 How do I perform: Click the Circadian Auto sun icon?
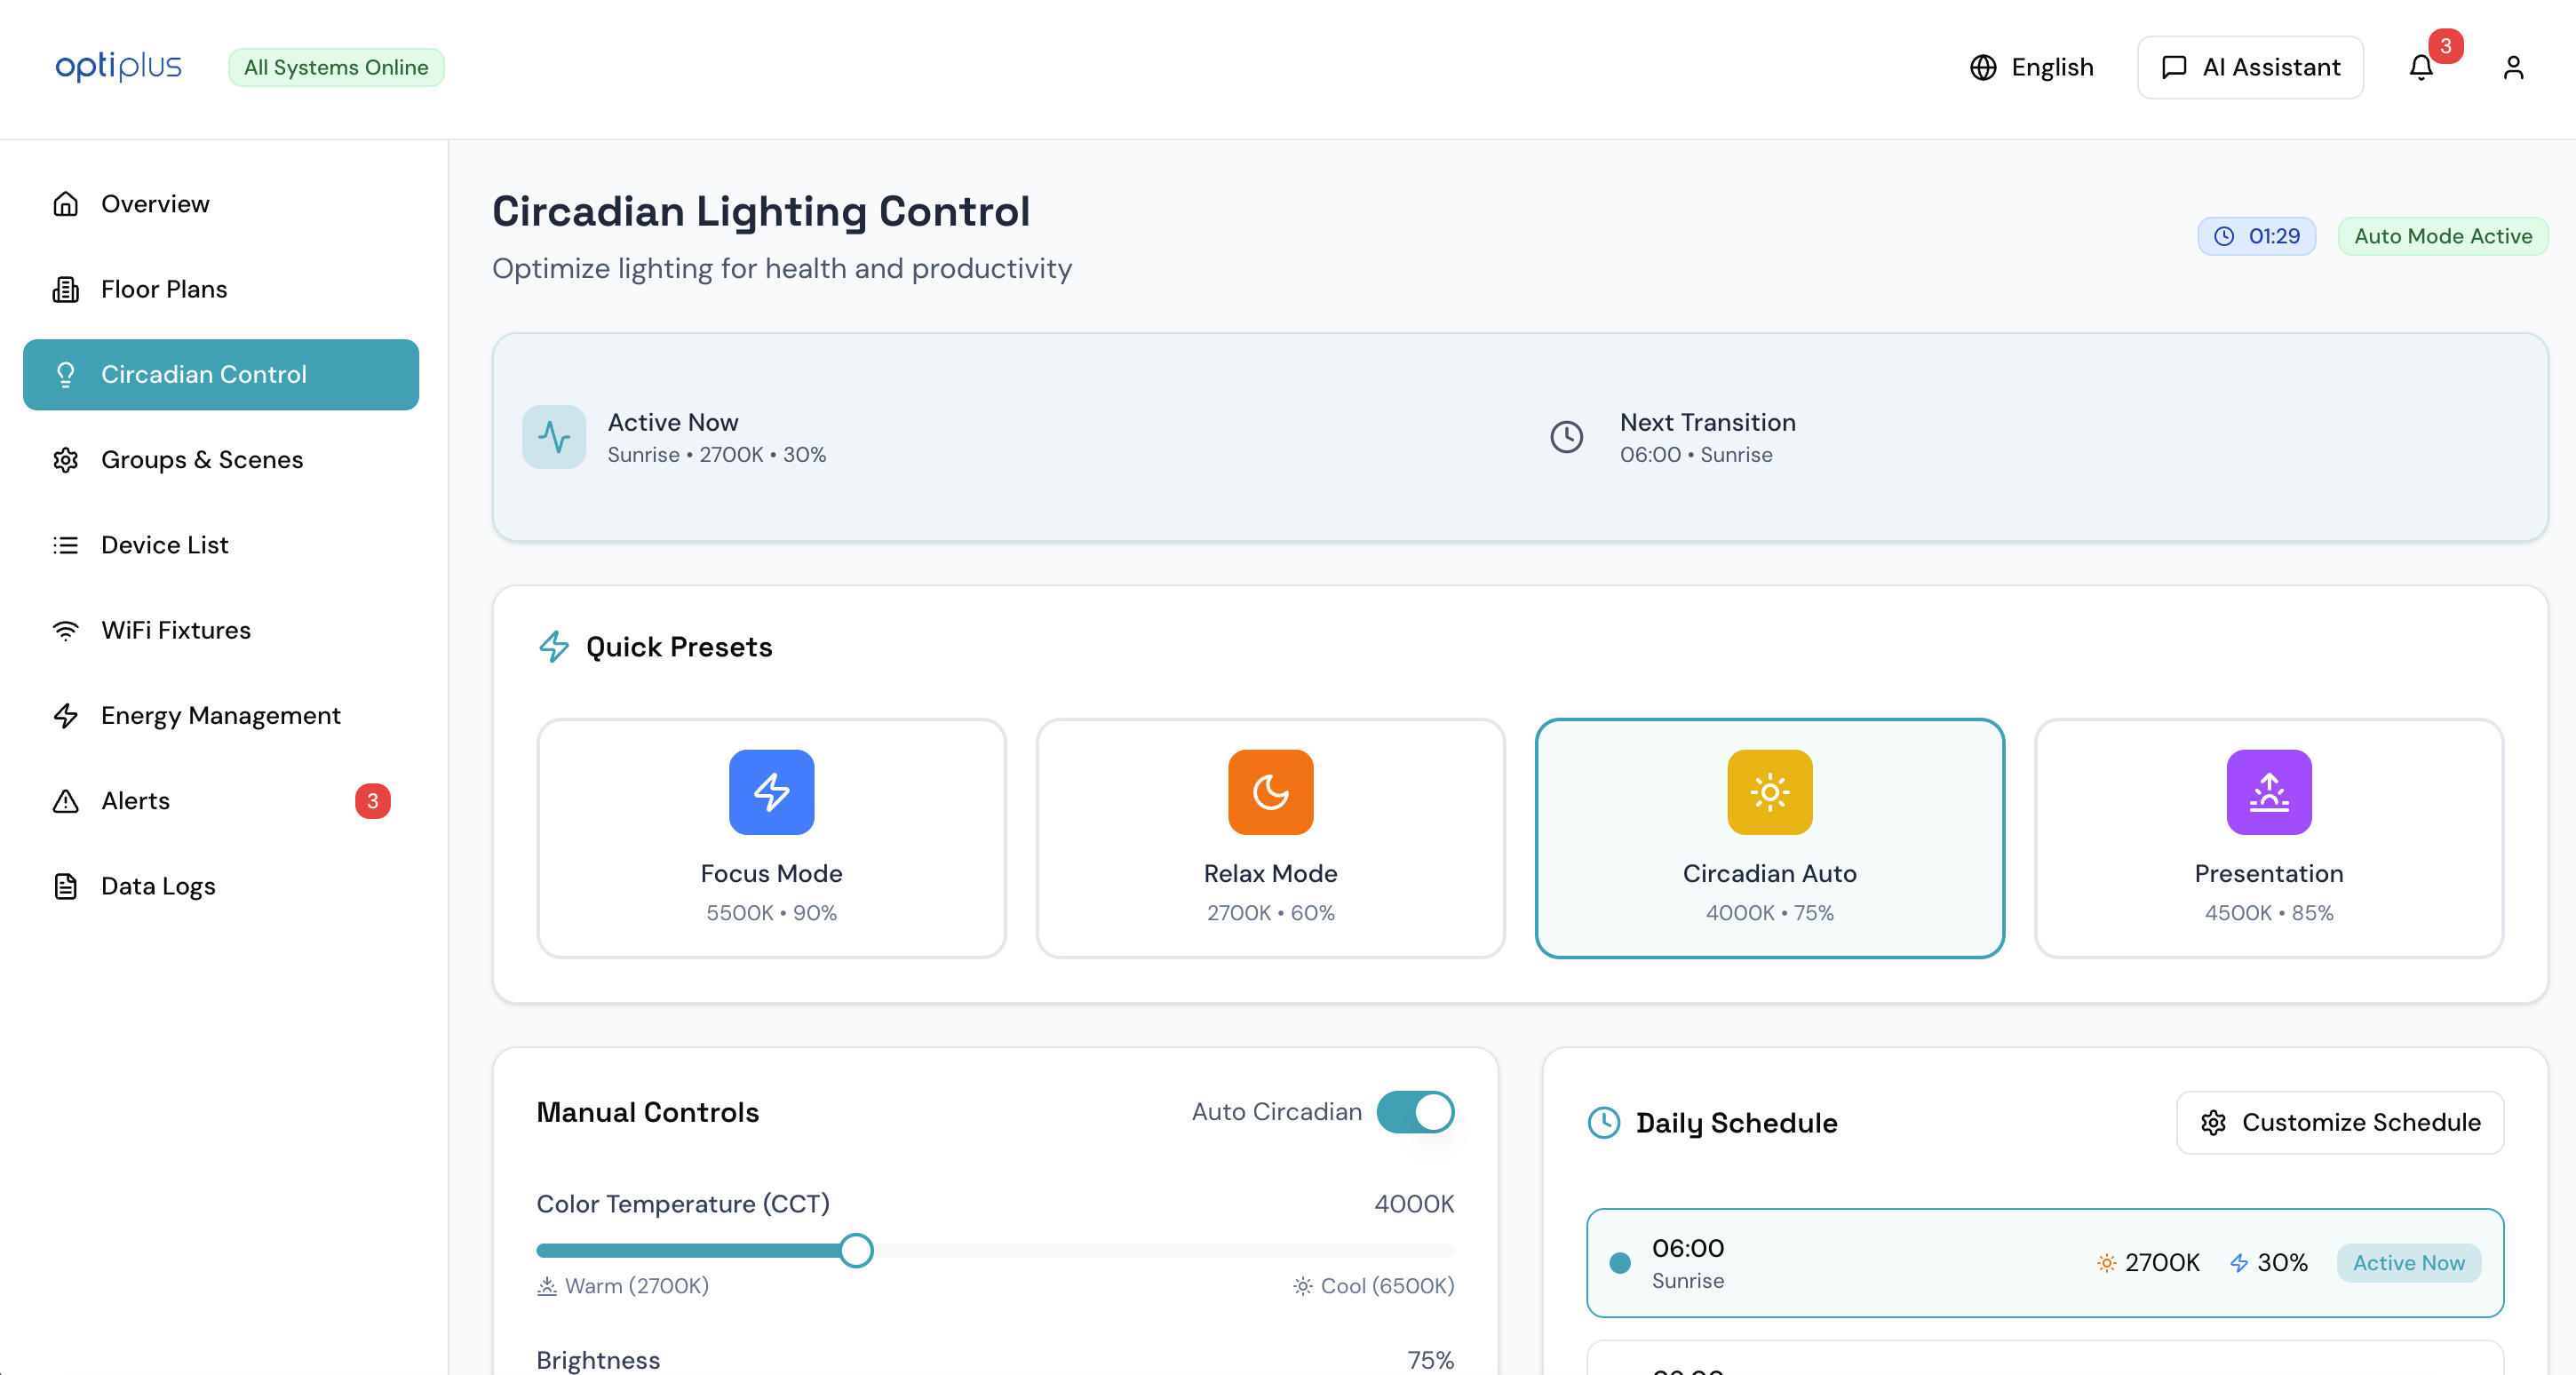click(x=1769, y=791)
